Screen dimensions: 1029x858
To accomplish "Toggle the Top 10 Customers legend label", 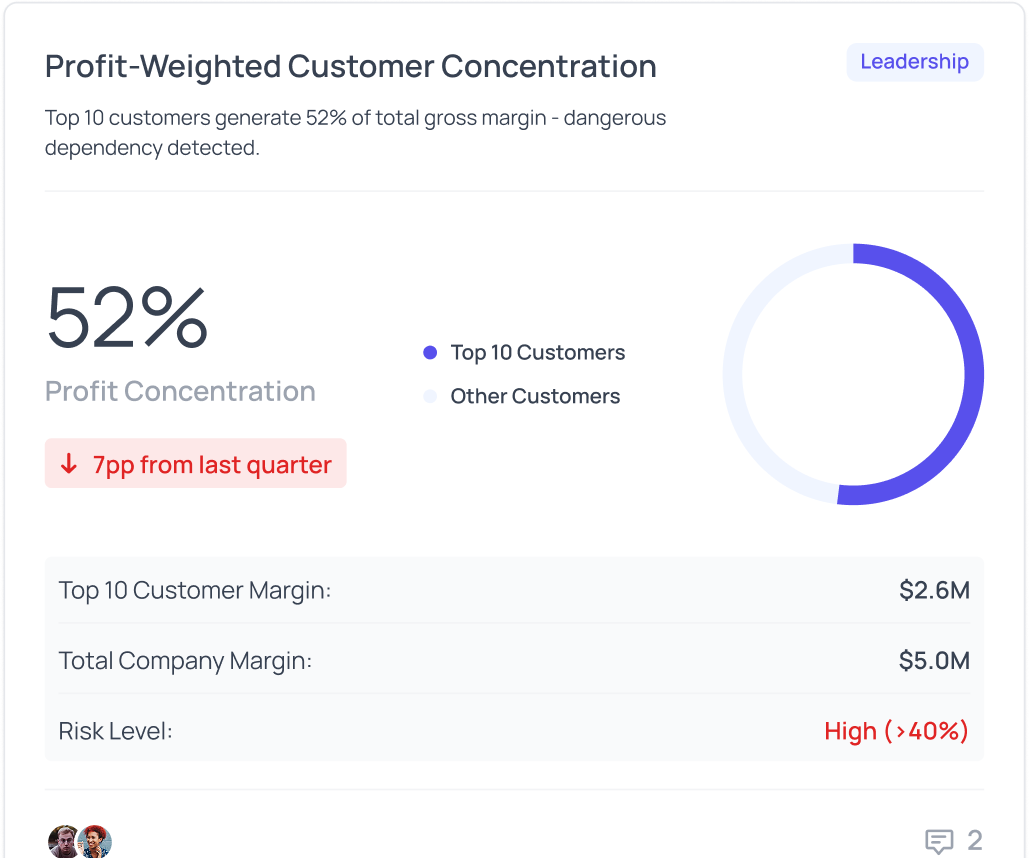I will coord(537,353).
